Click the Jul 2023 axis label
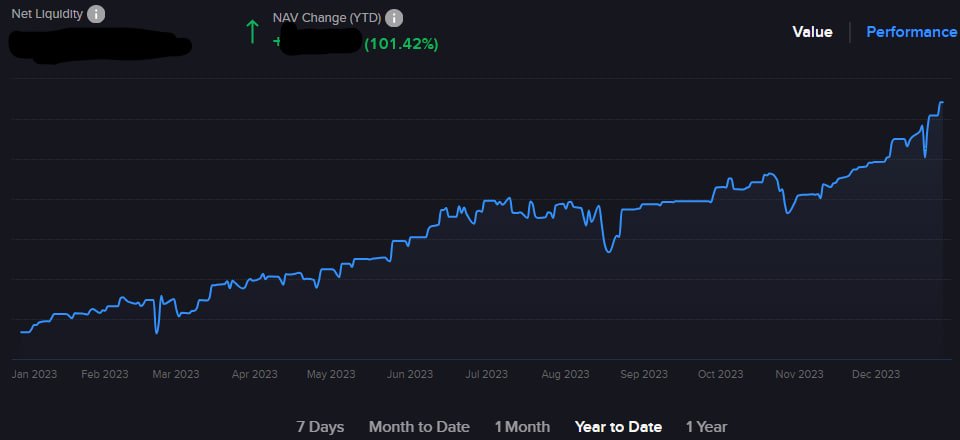 (x=486, y=374)
